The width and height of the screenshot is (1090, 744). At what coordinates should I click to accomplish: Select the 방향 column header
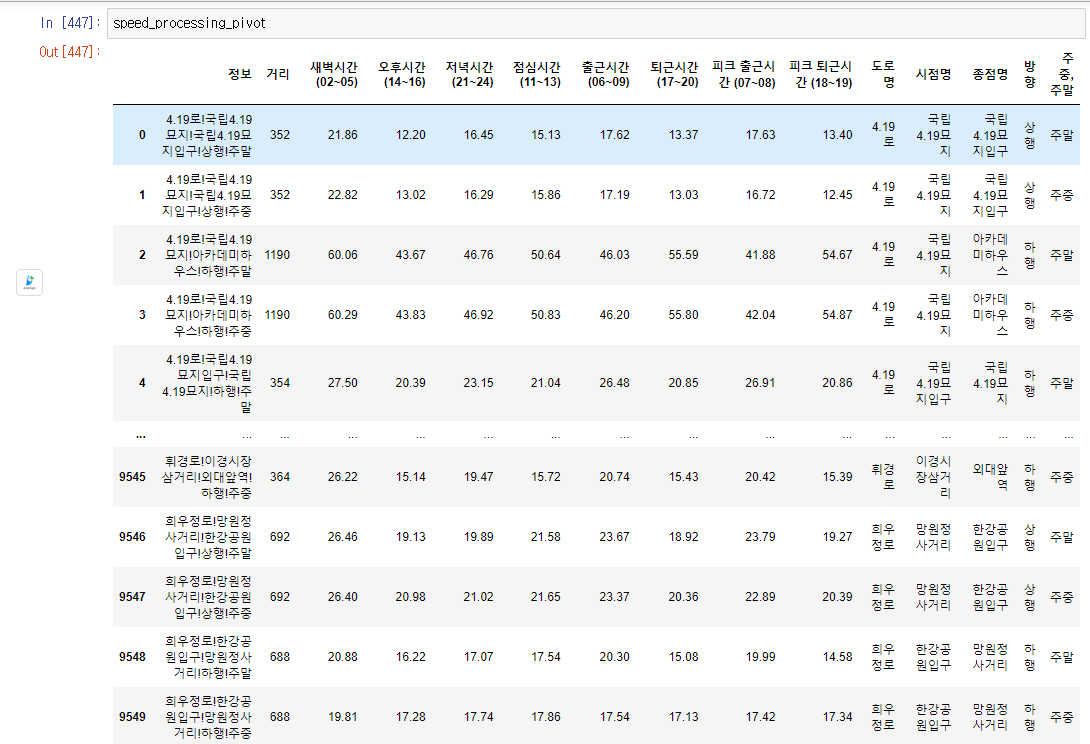tap(1030, 74)
